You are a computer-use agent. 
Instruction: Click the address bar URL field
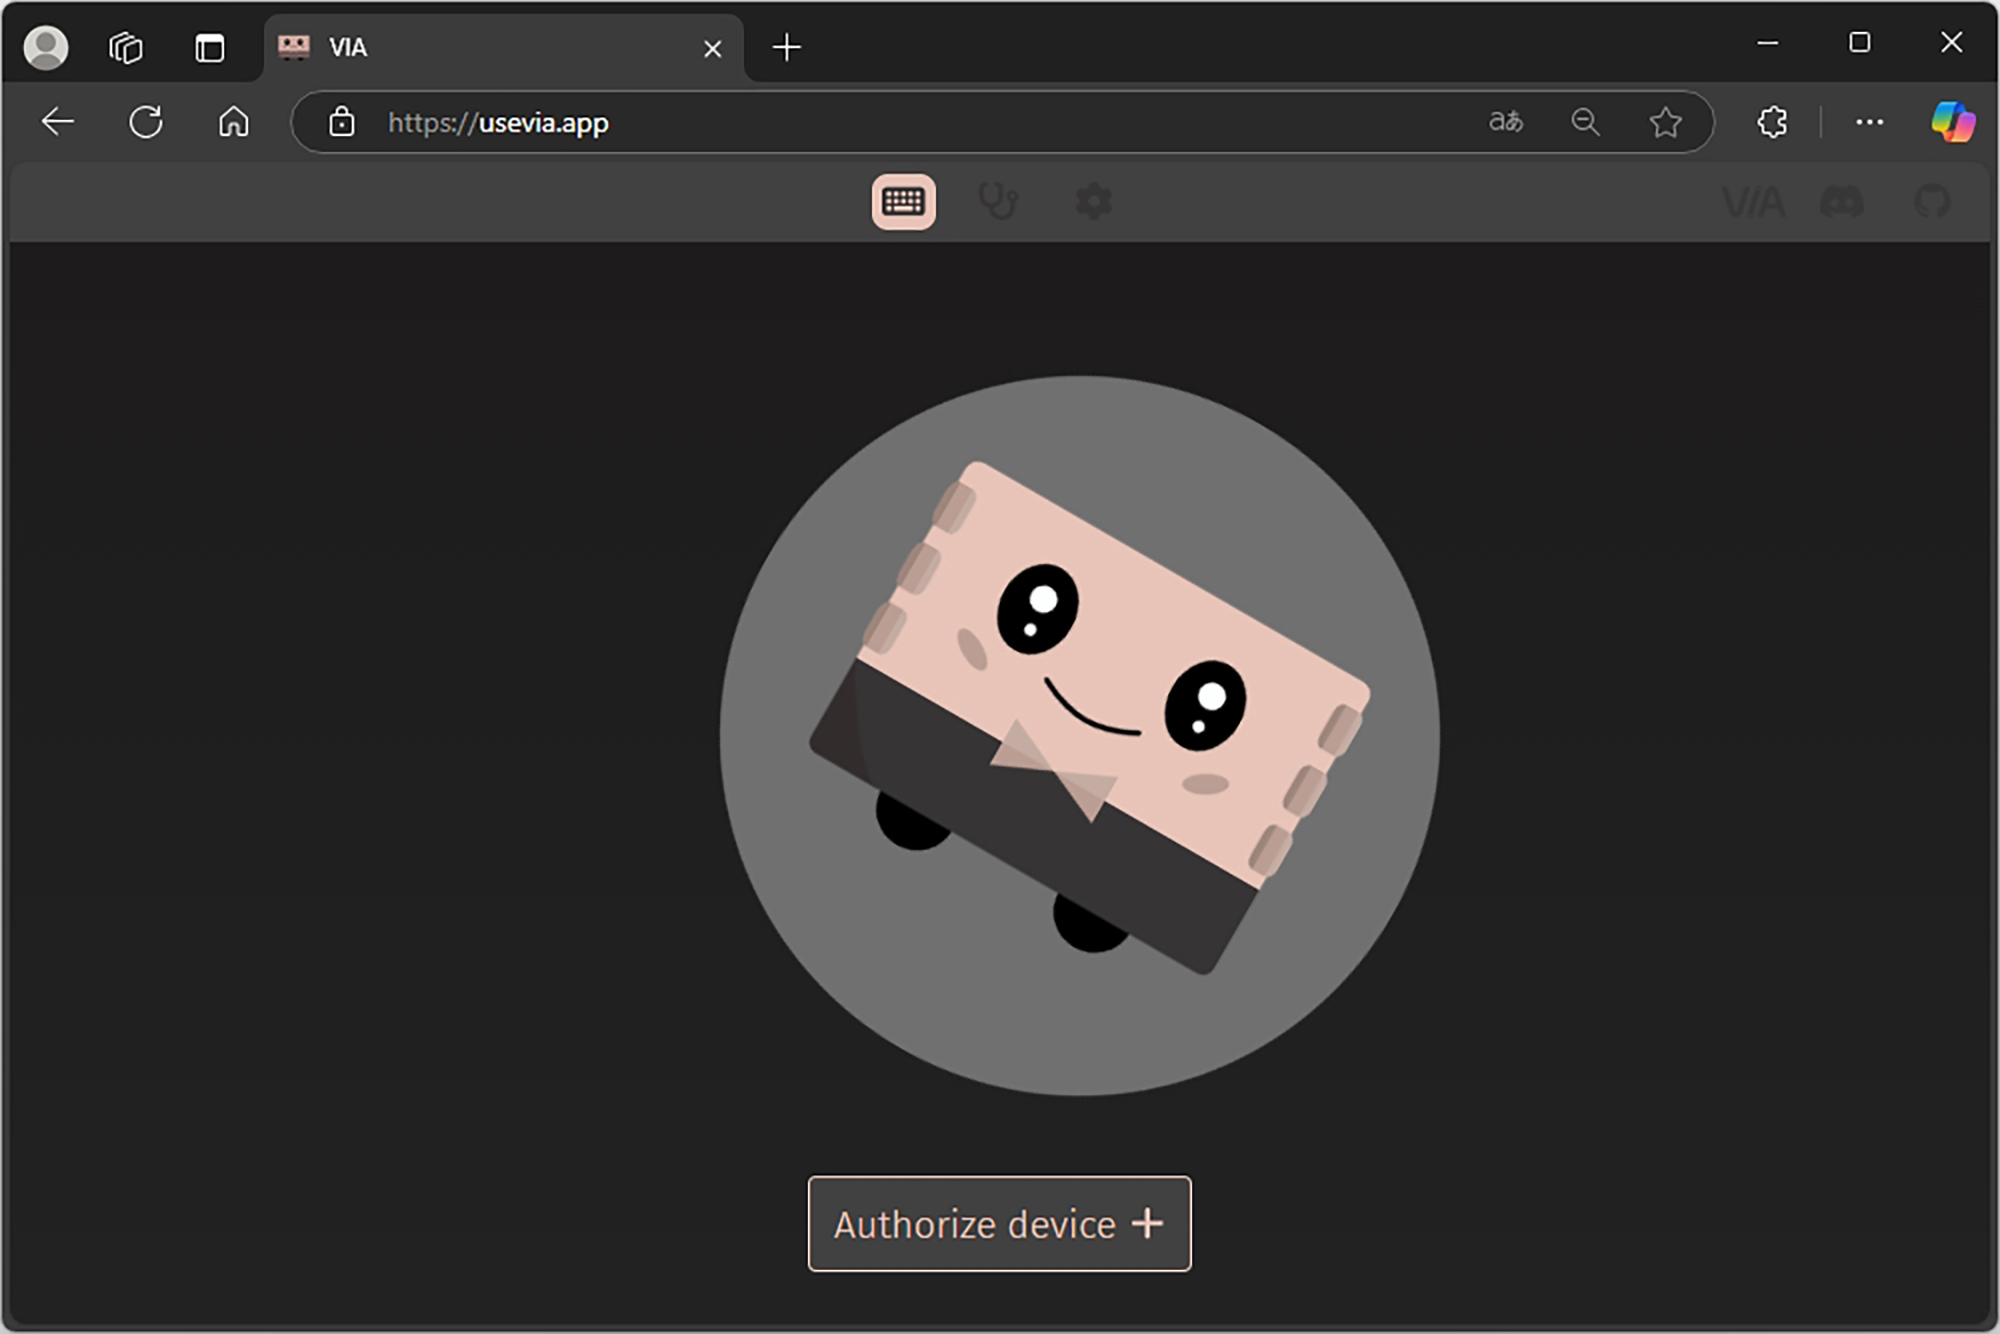tap(900, 122)
